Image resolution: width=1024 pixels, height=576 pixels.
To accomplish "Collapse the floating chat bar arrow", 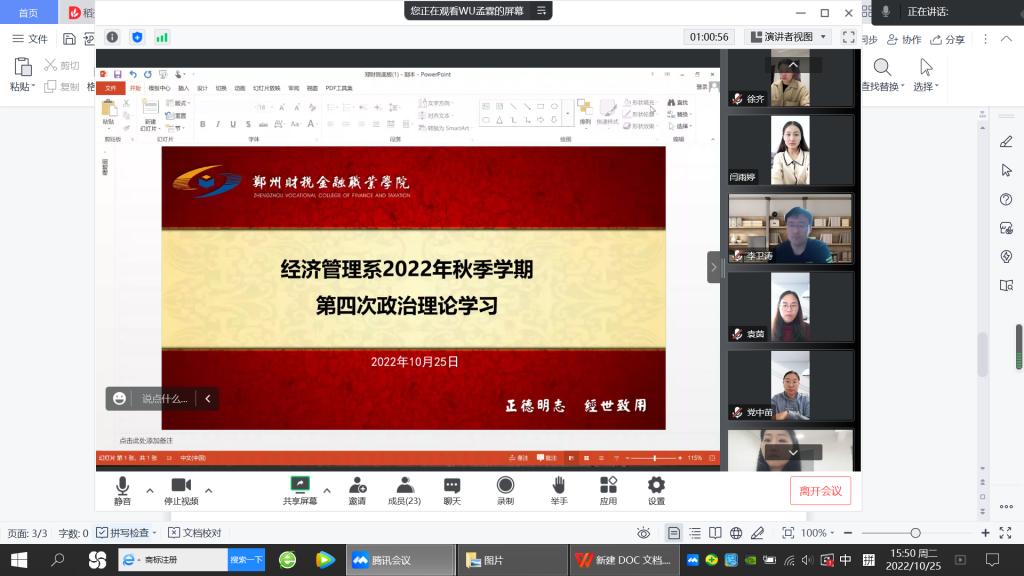I will 208,398.
